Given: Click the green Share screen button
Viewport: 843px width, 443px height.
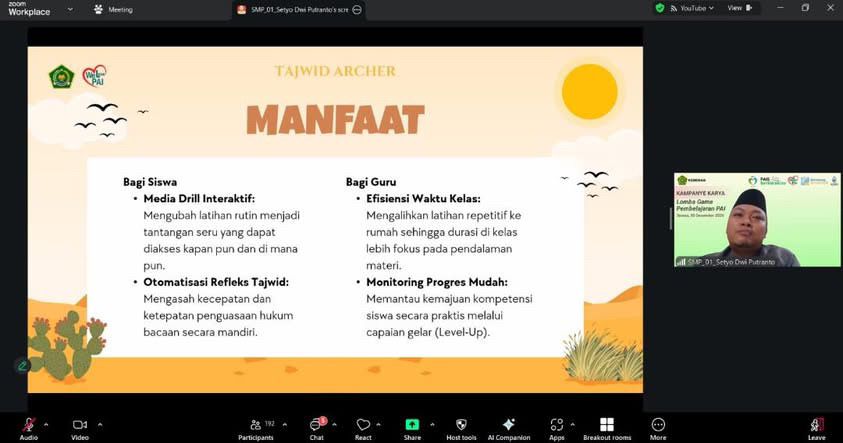Looking at the screenshot, I should click(x=412, y=426).
